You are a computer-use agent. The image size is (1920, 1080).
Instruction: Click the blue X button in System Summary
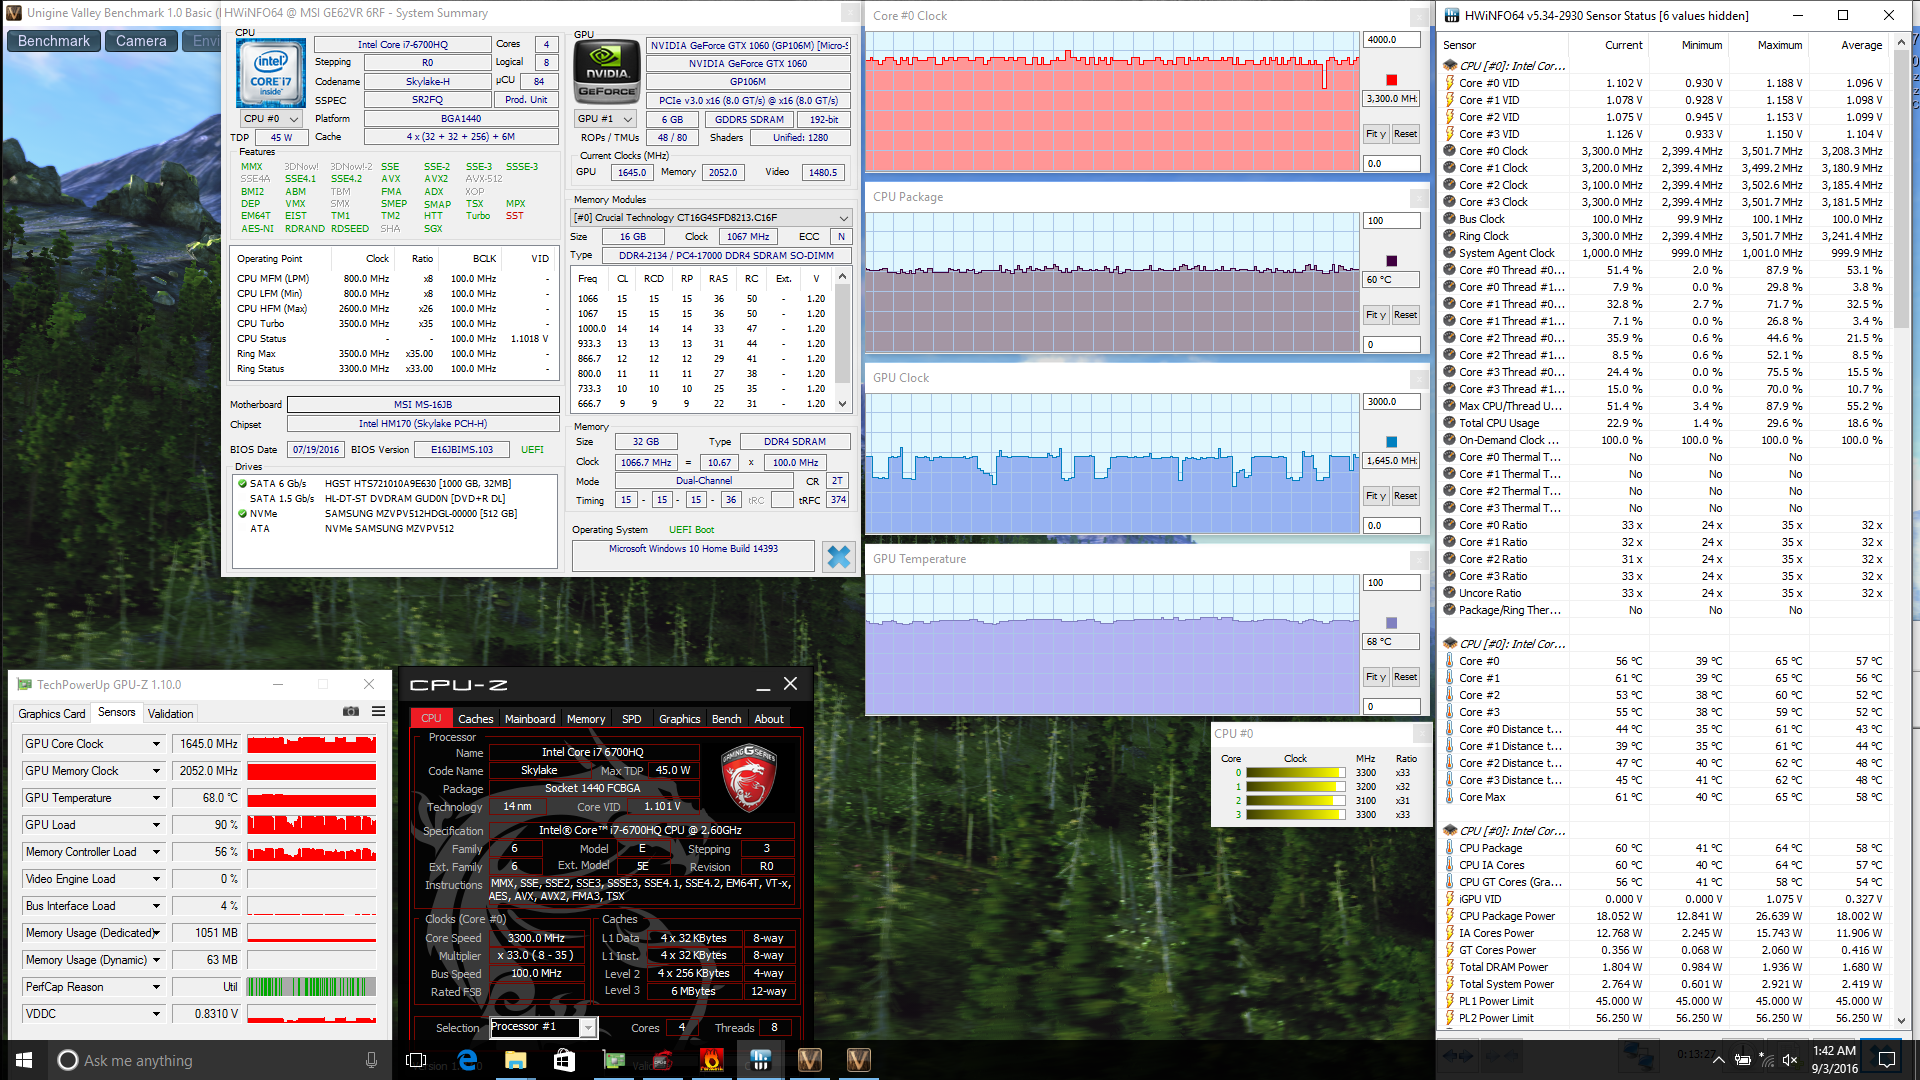coord(838,557)
